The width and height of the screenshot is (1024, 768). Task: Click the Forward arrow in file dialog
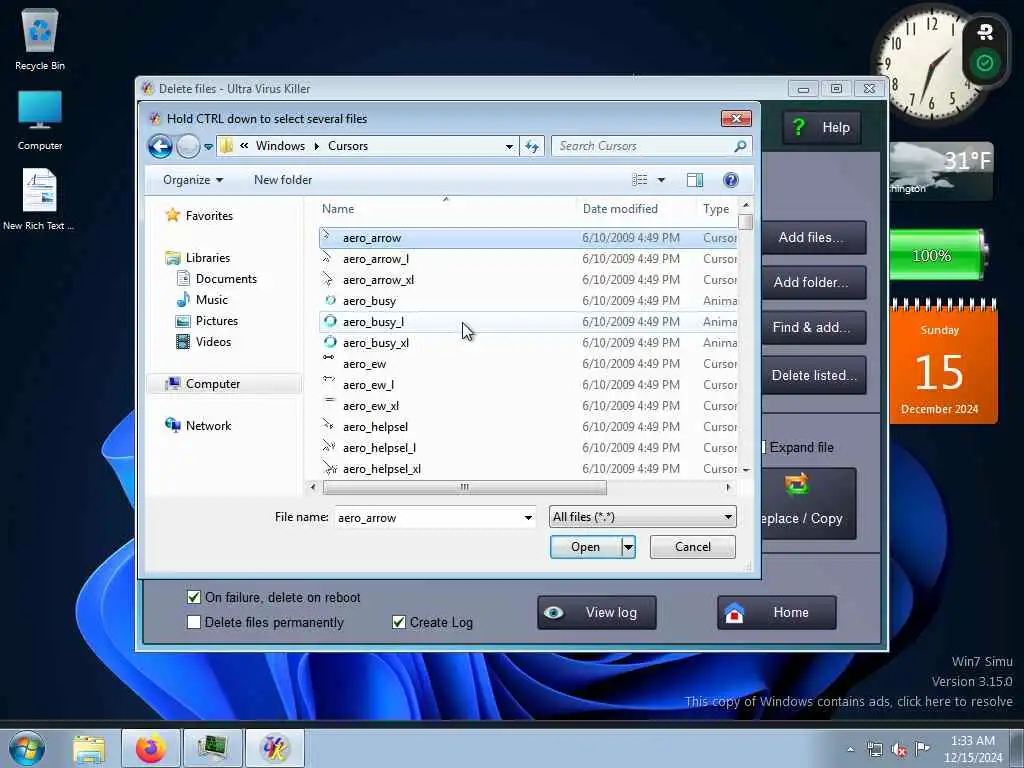click(x=188, y=146)
